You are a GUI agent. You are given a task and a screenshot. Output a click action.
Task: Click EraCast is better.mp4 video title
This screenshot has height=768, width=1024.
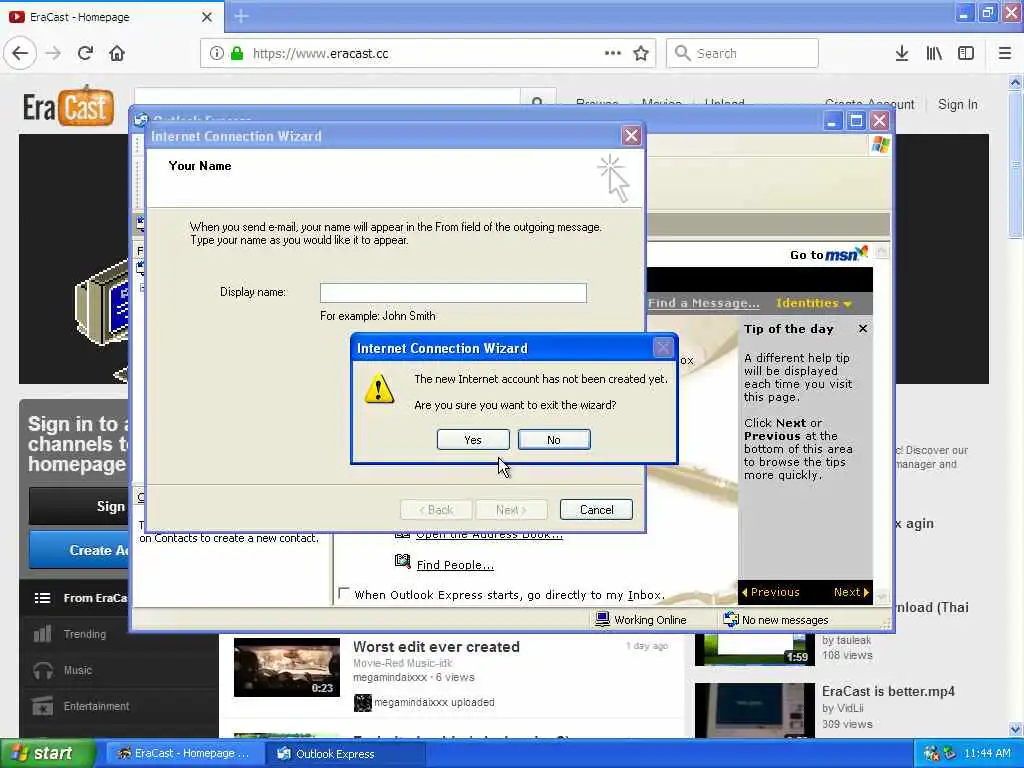point(888,691)
